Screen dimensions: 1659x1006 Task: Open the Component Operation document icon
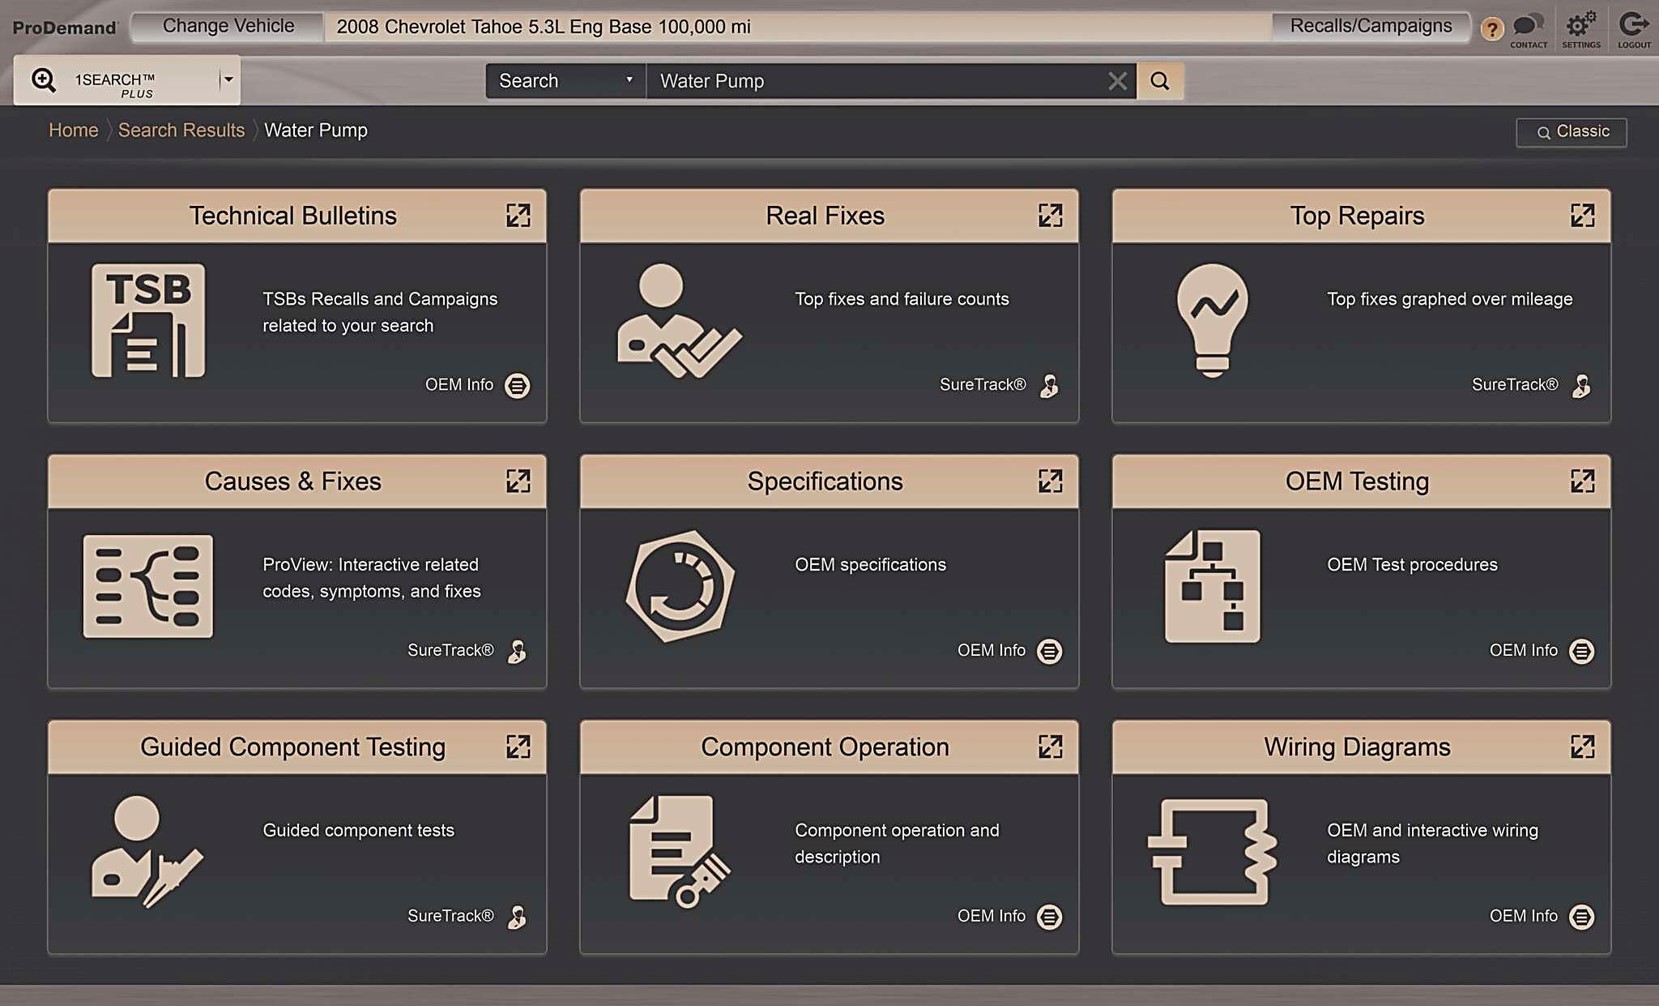pos(678,851)
